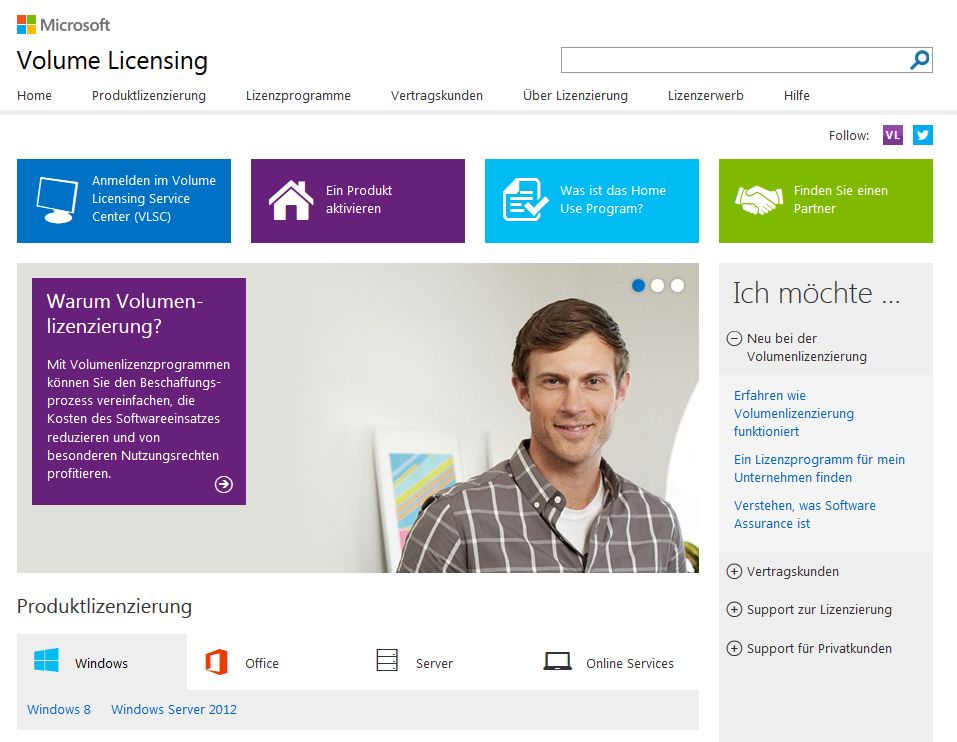Screen dimensions: 957x742
Task: Open Ein Lizenzprogramm für mein Unternehmen finden
Action: tap(819, 468)
